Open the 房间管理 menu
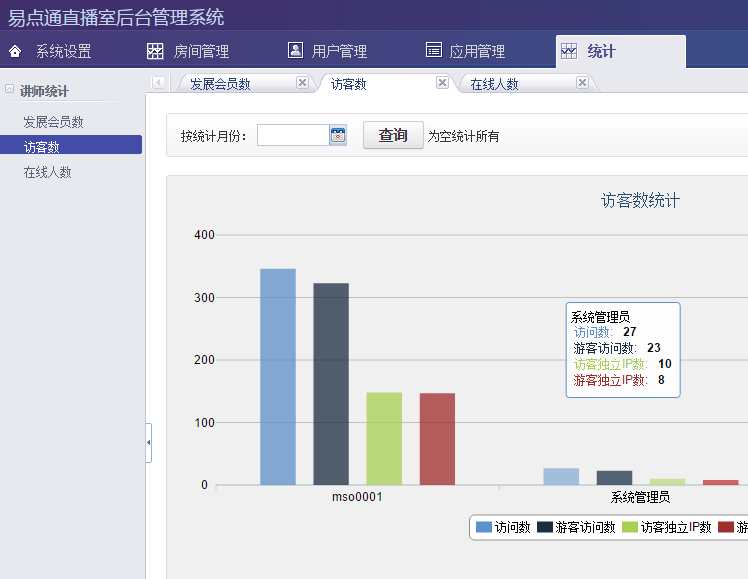 (x=201, y=51)
